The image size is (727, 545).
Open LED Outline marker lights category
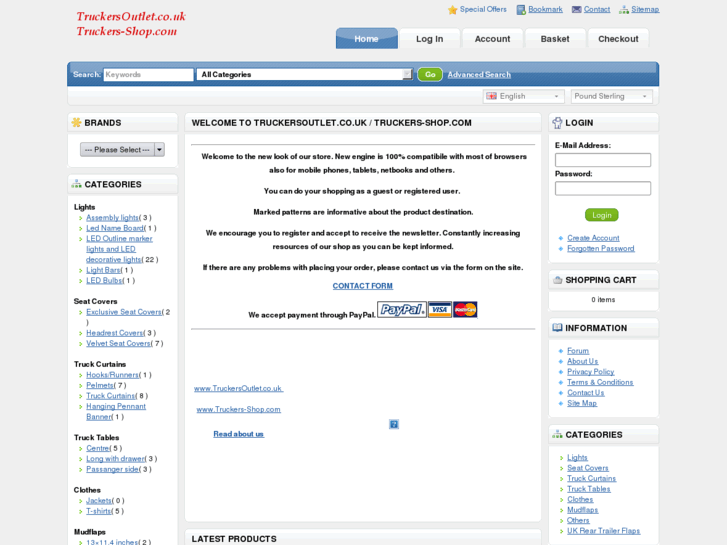click(x=119, y=249)
